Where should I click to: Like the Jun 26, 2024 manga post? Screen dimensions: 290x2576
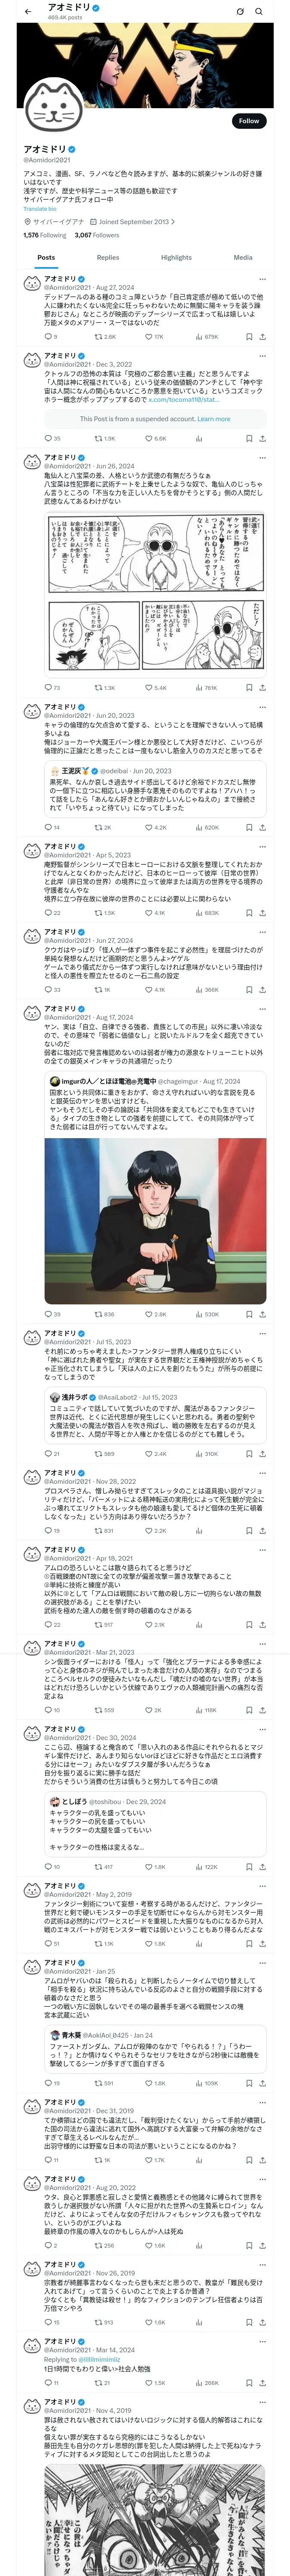pyautogui.click(x=156, y=687)
